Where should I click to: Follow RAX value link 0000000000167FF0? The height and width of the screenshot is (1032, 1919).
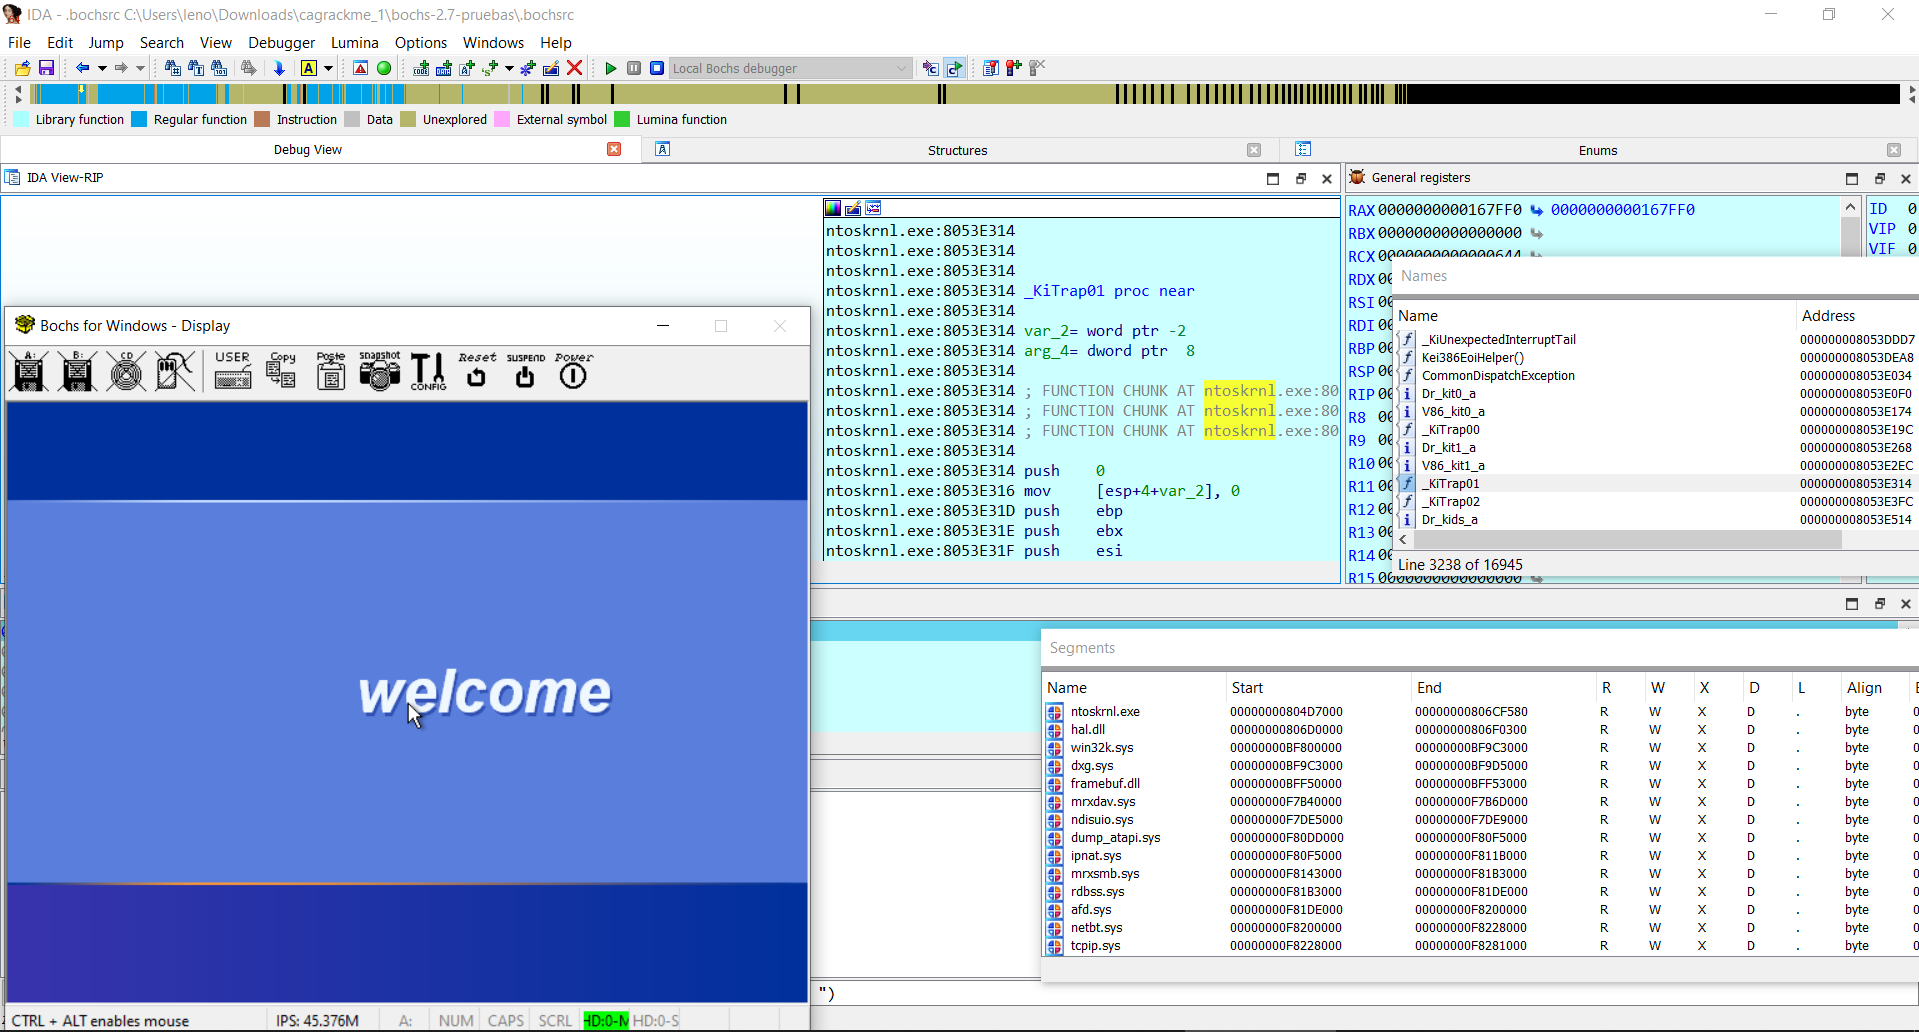pyautogui.click(x=1622, y=209)
